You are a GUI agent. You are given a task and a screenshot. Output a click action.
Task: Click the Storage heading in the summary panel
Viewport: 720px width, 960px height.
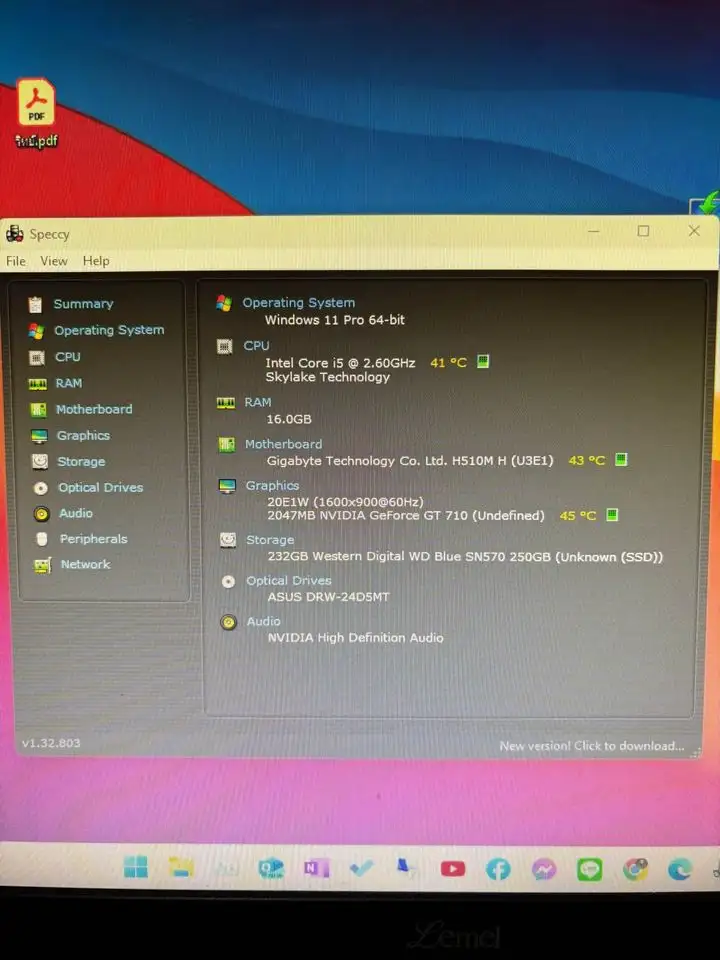[x=270, y=540]
